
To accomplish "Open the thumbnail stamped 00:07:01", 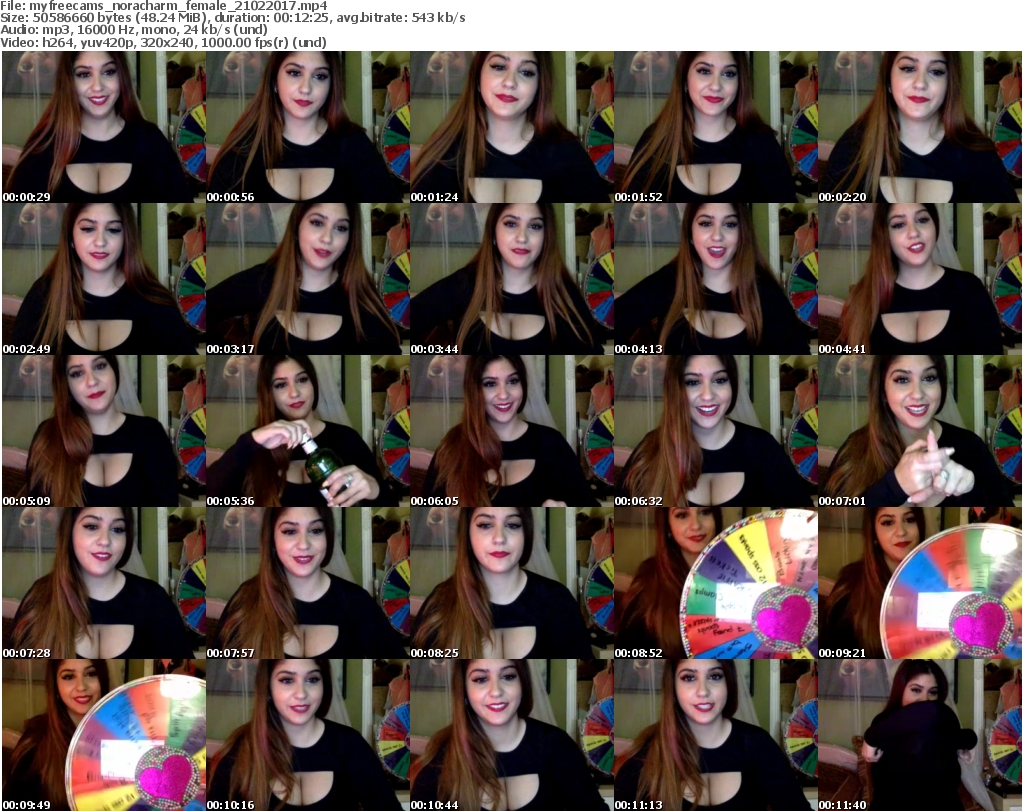I will (x=920, y=431).
